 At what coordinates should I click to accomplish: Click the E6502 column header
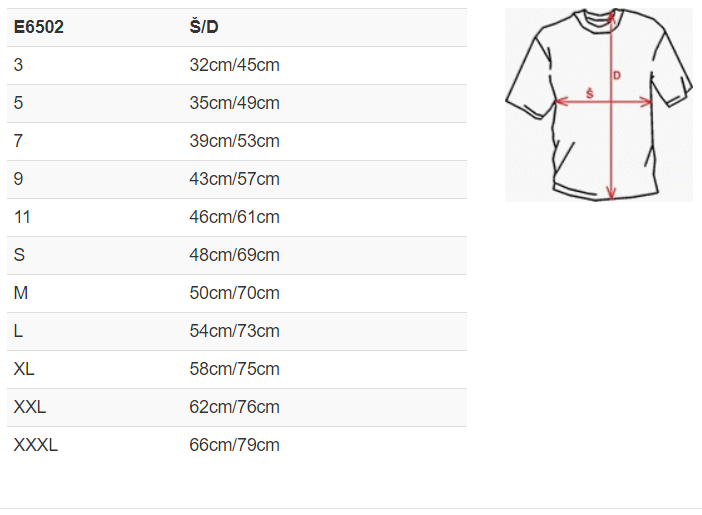pyautogui.click(x=39, y=27)
